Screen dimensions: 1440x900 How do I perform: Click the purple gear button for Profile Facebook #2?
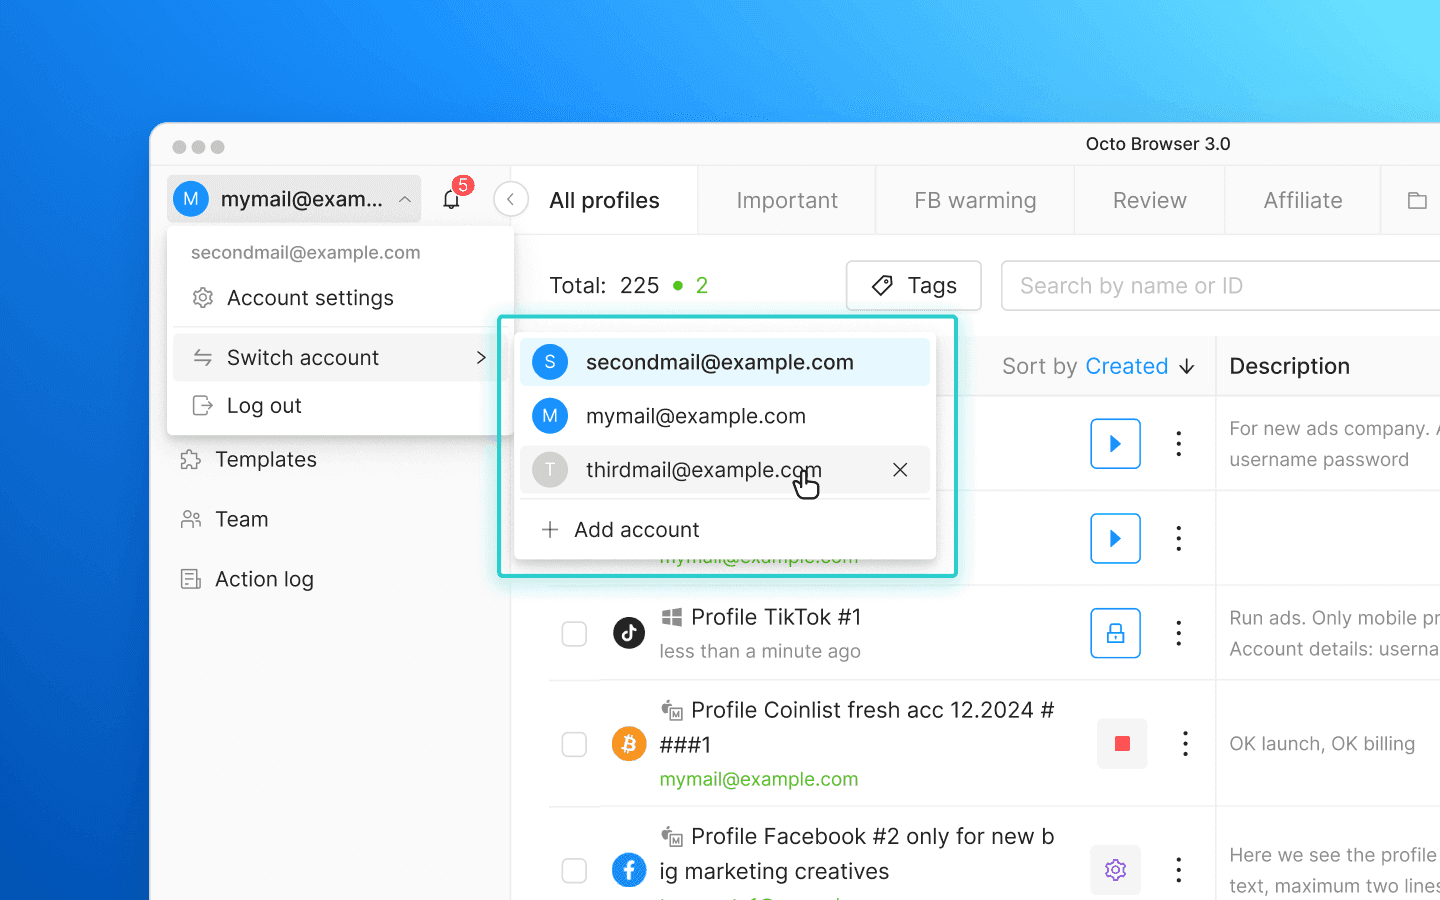point(1116,870)
